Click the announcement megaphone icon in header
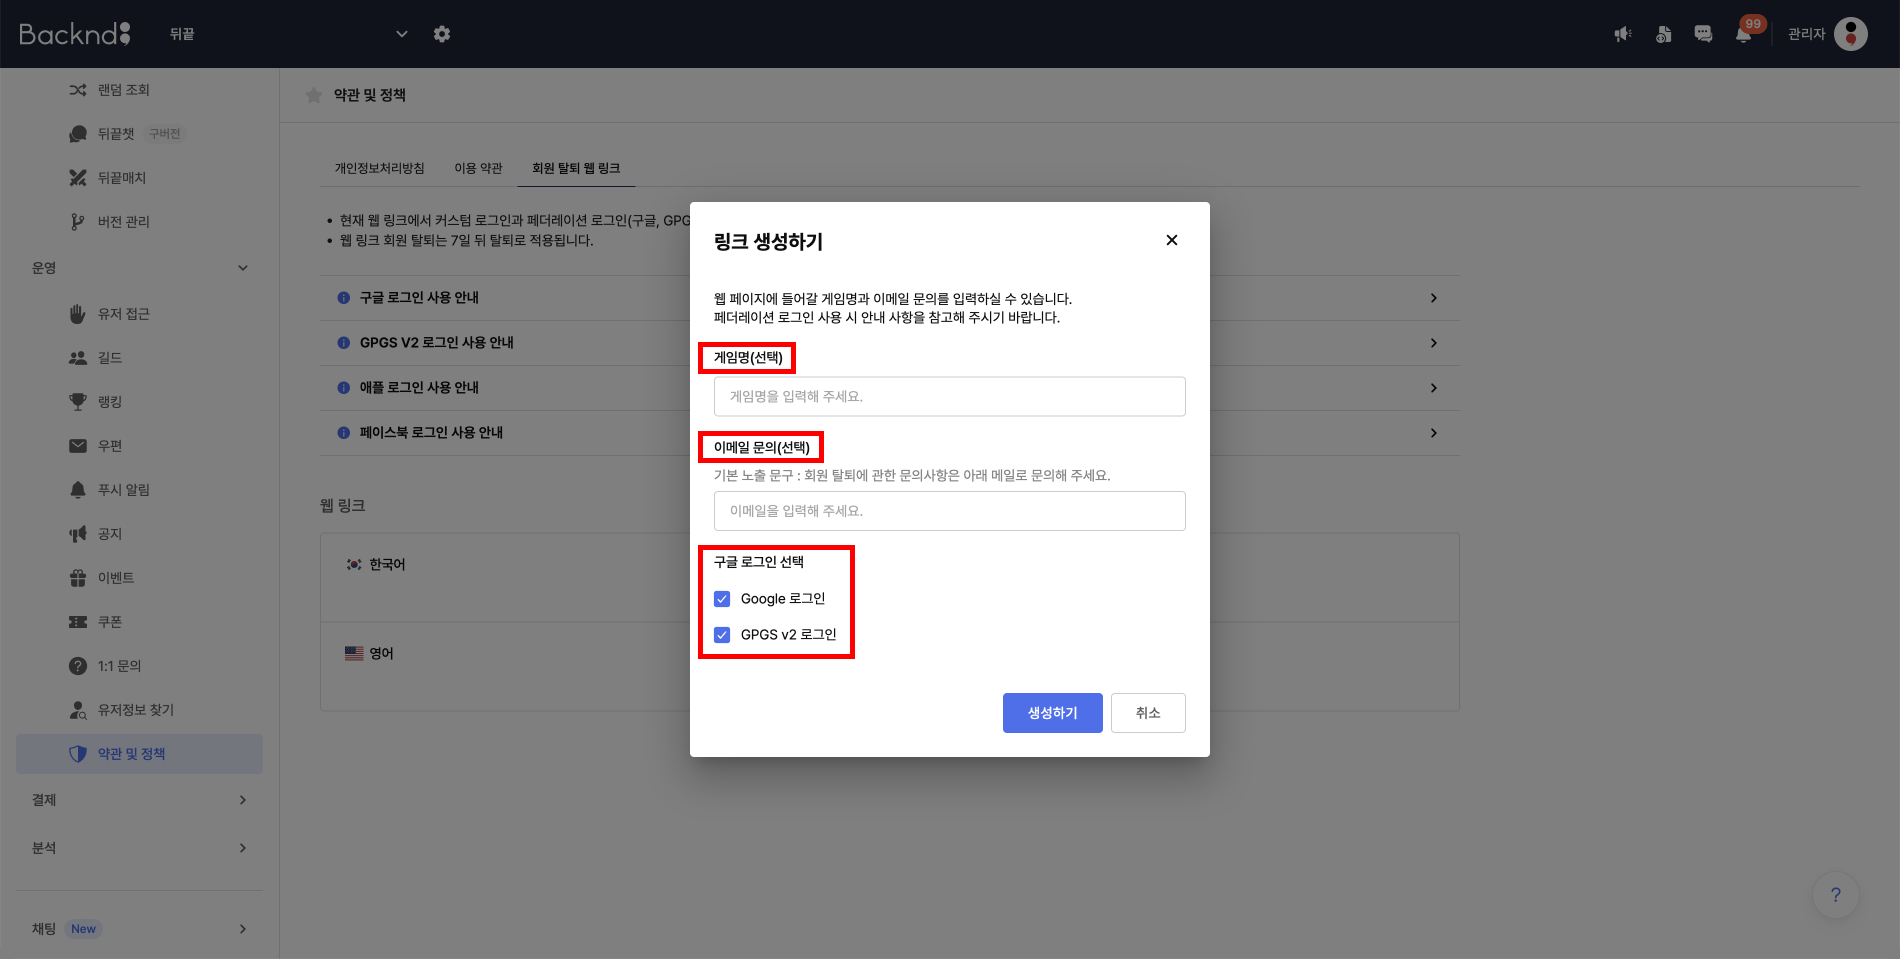 (1623, 34)
